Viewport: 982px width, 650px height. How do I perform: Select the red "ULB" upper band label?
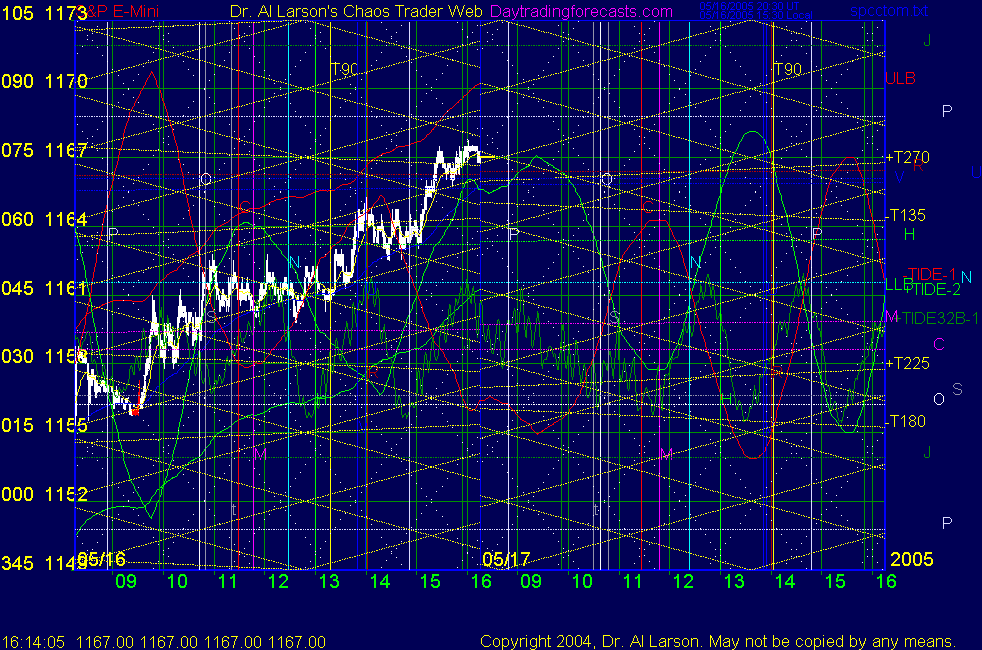pyautogui.click(x=901, y=78)
